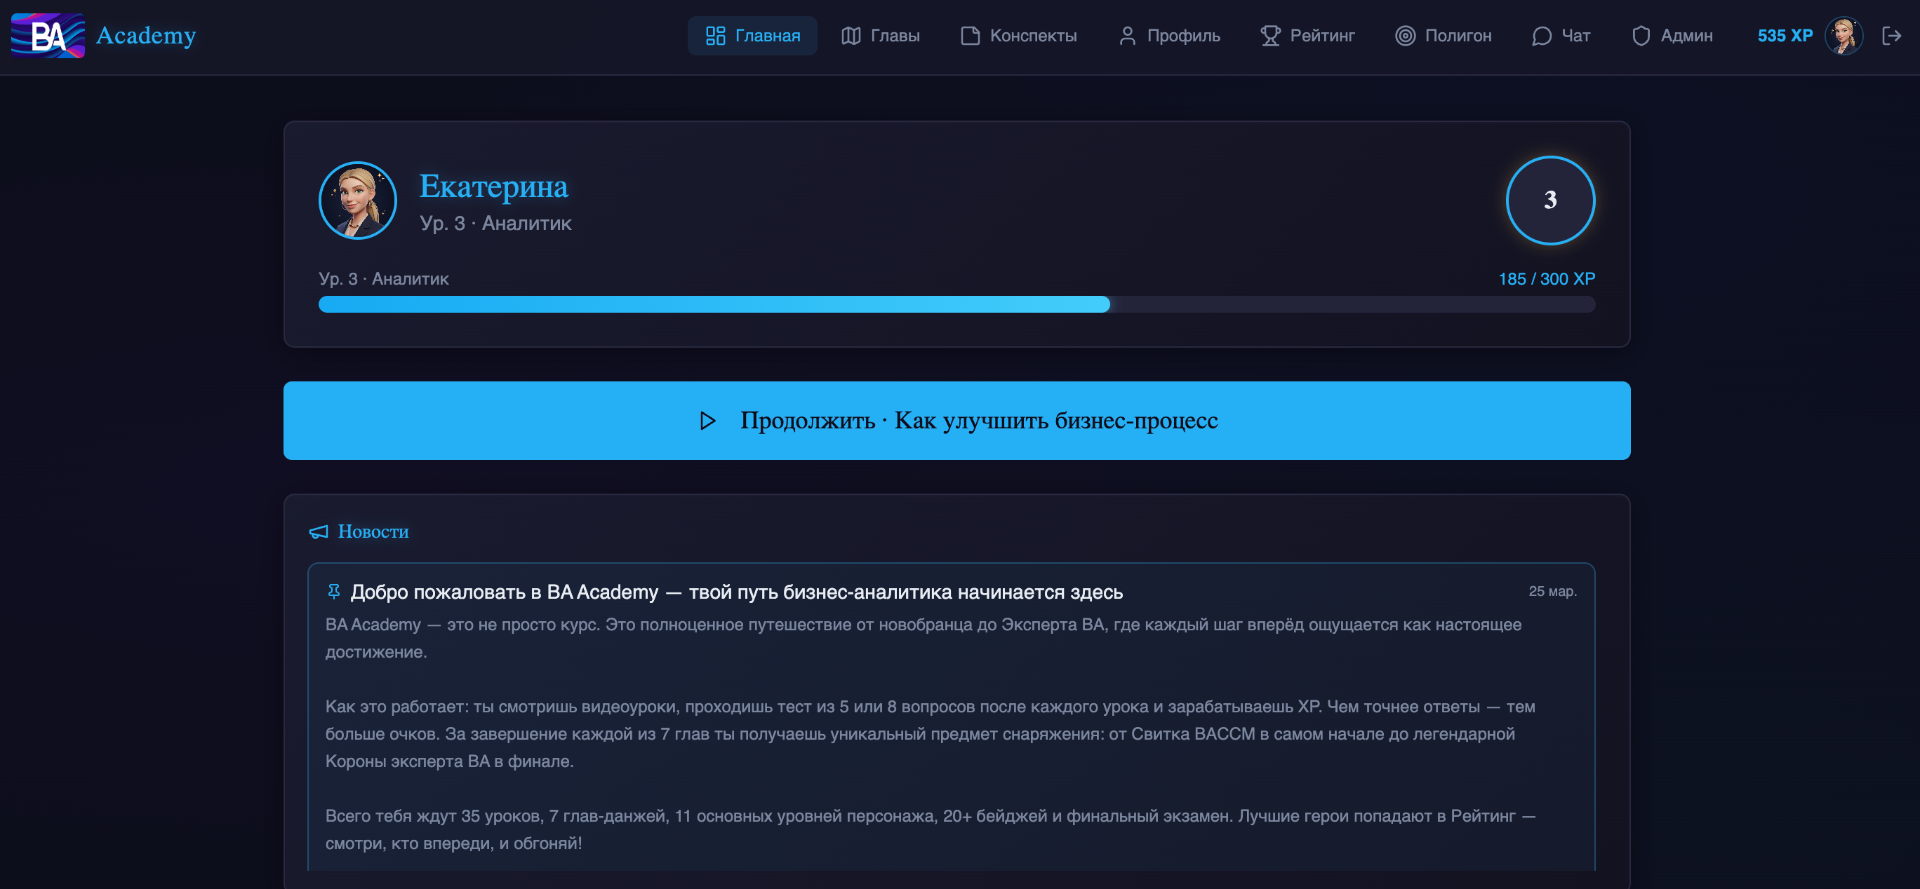Screen dimensions: 1920x889
Task: Click the Екатерина name heading
Action: pos(493,187)
